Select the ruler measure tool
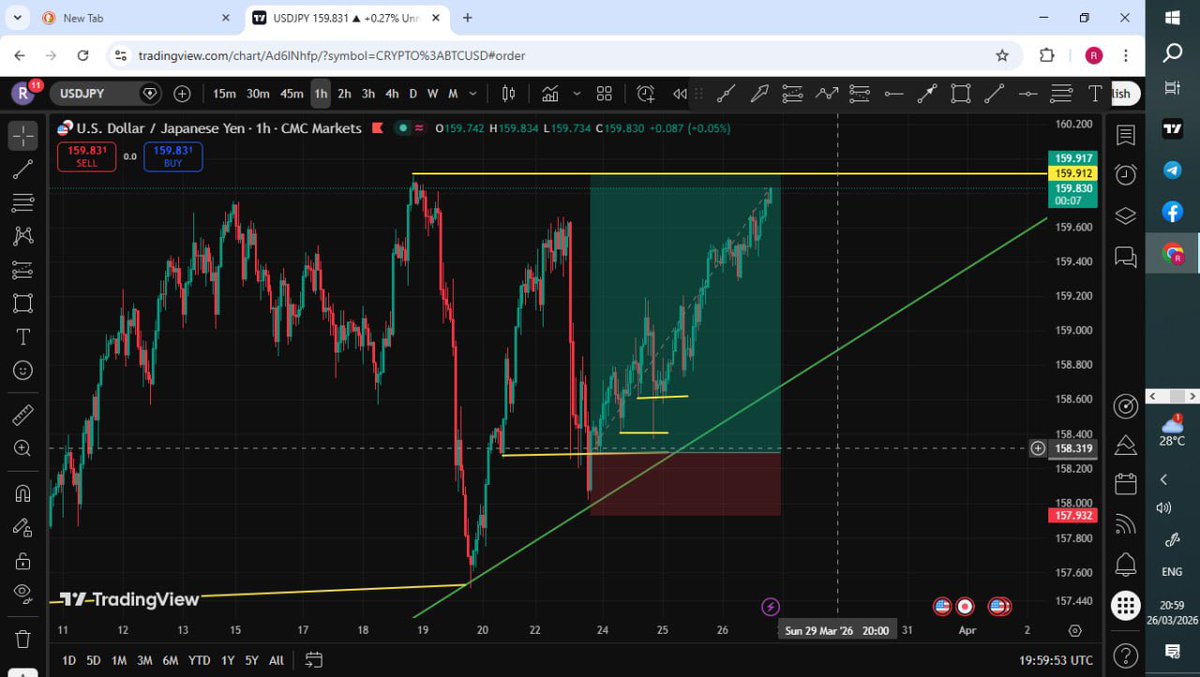The image size is (1200, 677). [23, 414]
